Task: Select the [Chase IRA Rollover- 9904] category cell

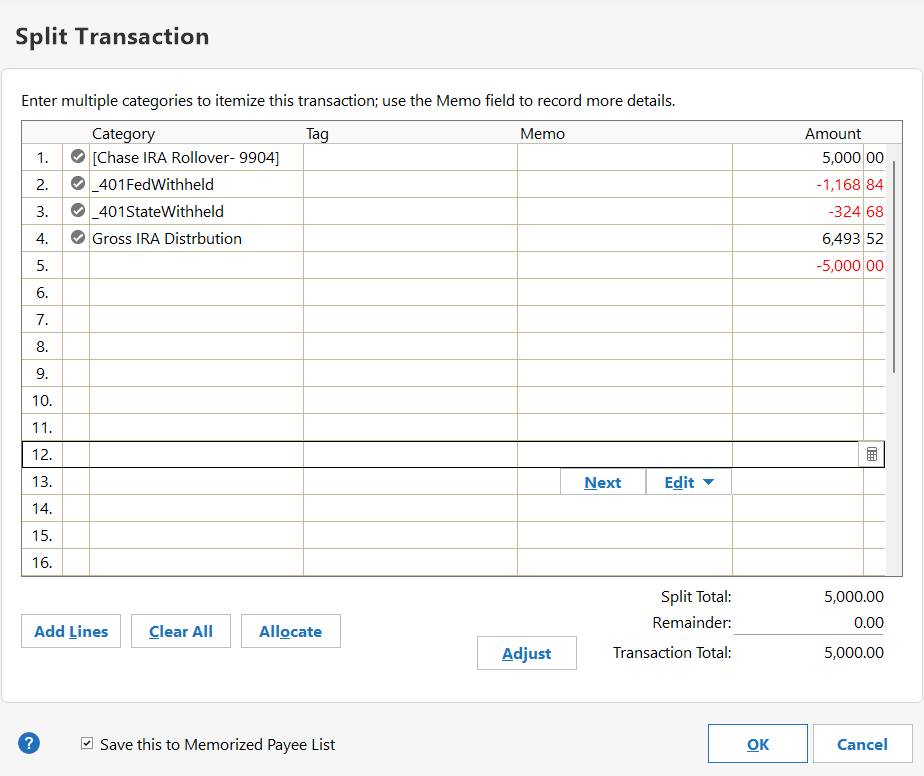Action: [196, 157]
